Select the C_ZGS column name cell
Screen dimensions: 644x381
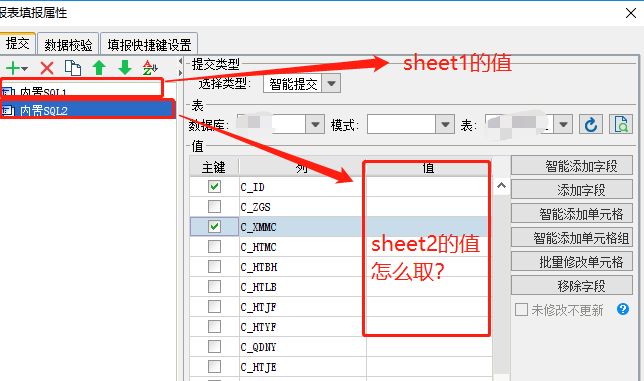pyautogui.click(x=302, y=207)
